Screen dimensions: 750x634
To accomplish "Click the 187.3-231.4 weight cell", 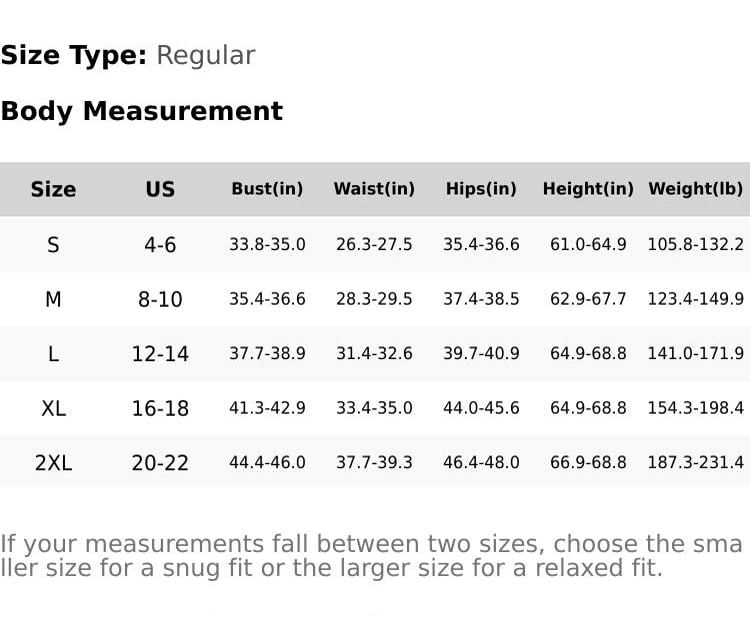I will click(x=696, y=462).
